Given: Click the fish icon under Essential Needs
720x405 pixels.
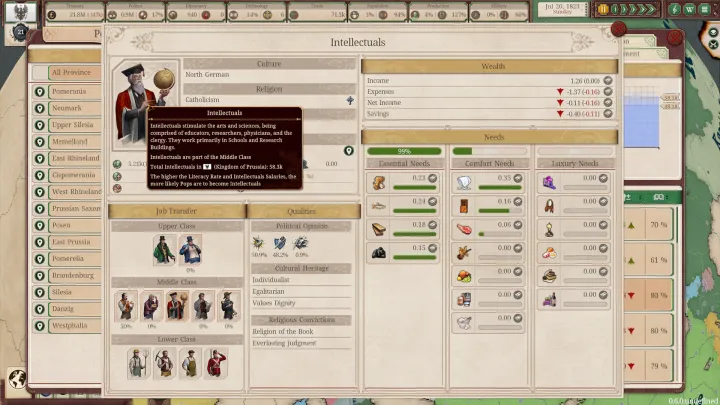Looking at the screenshot, I should click(379, 203).
